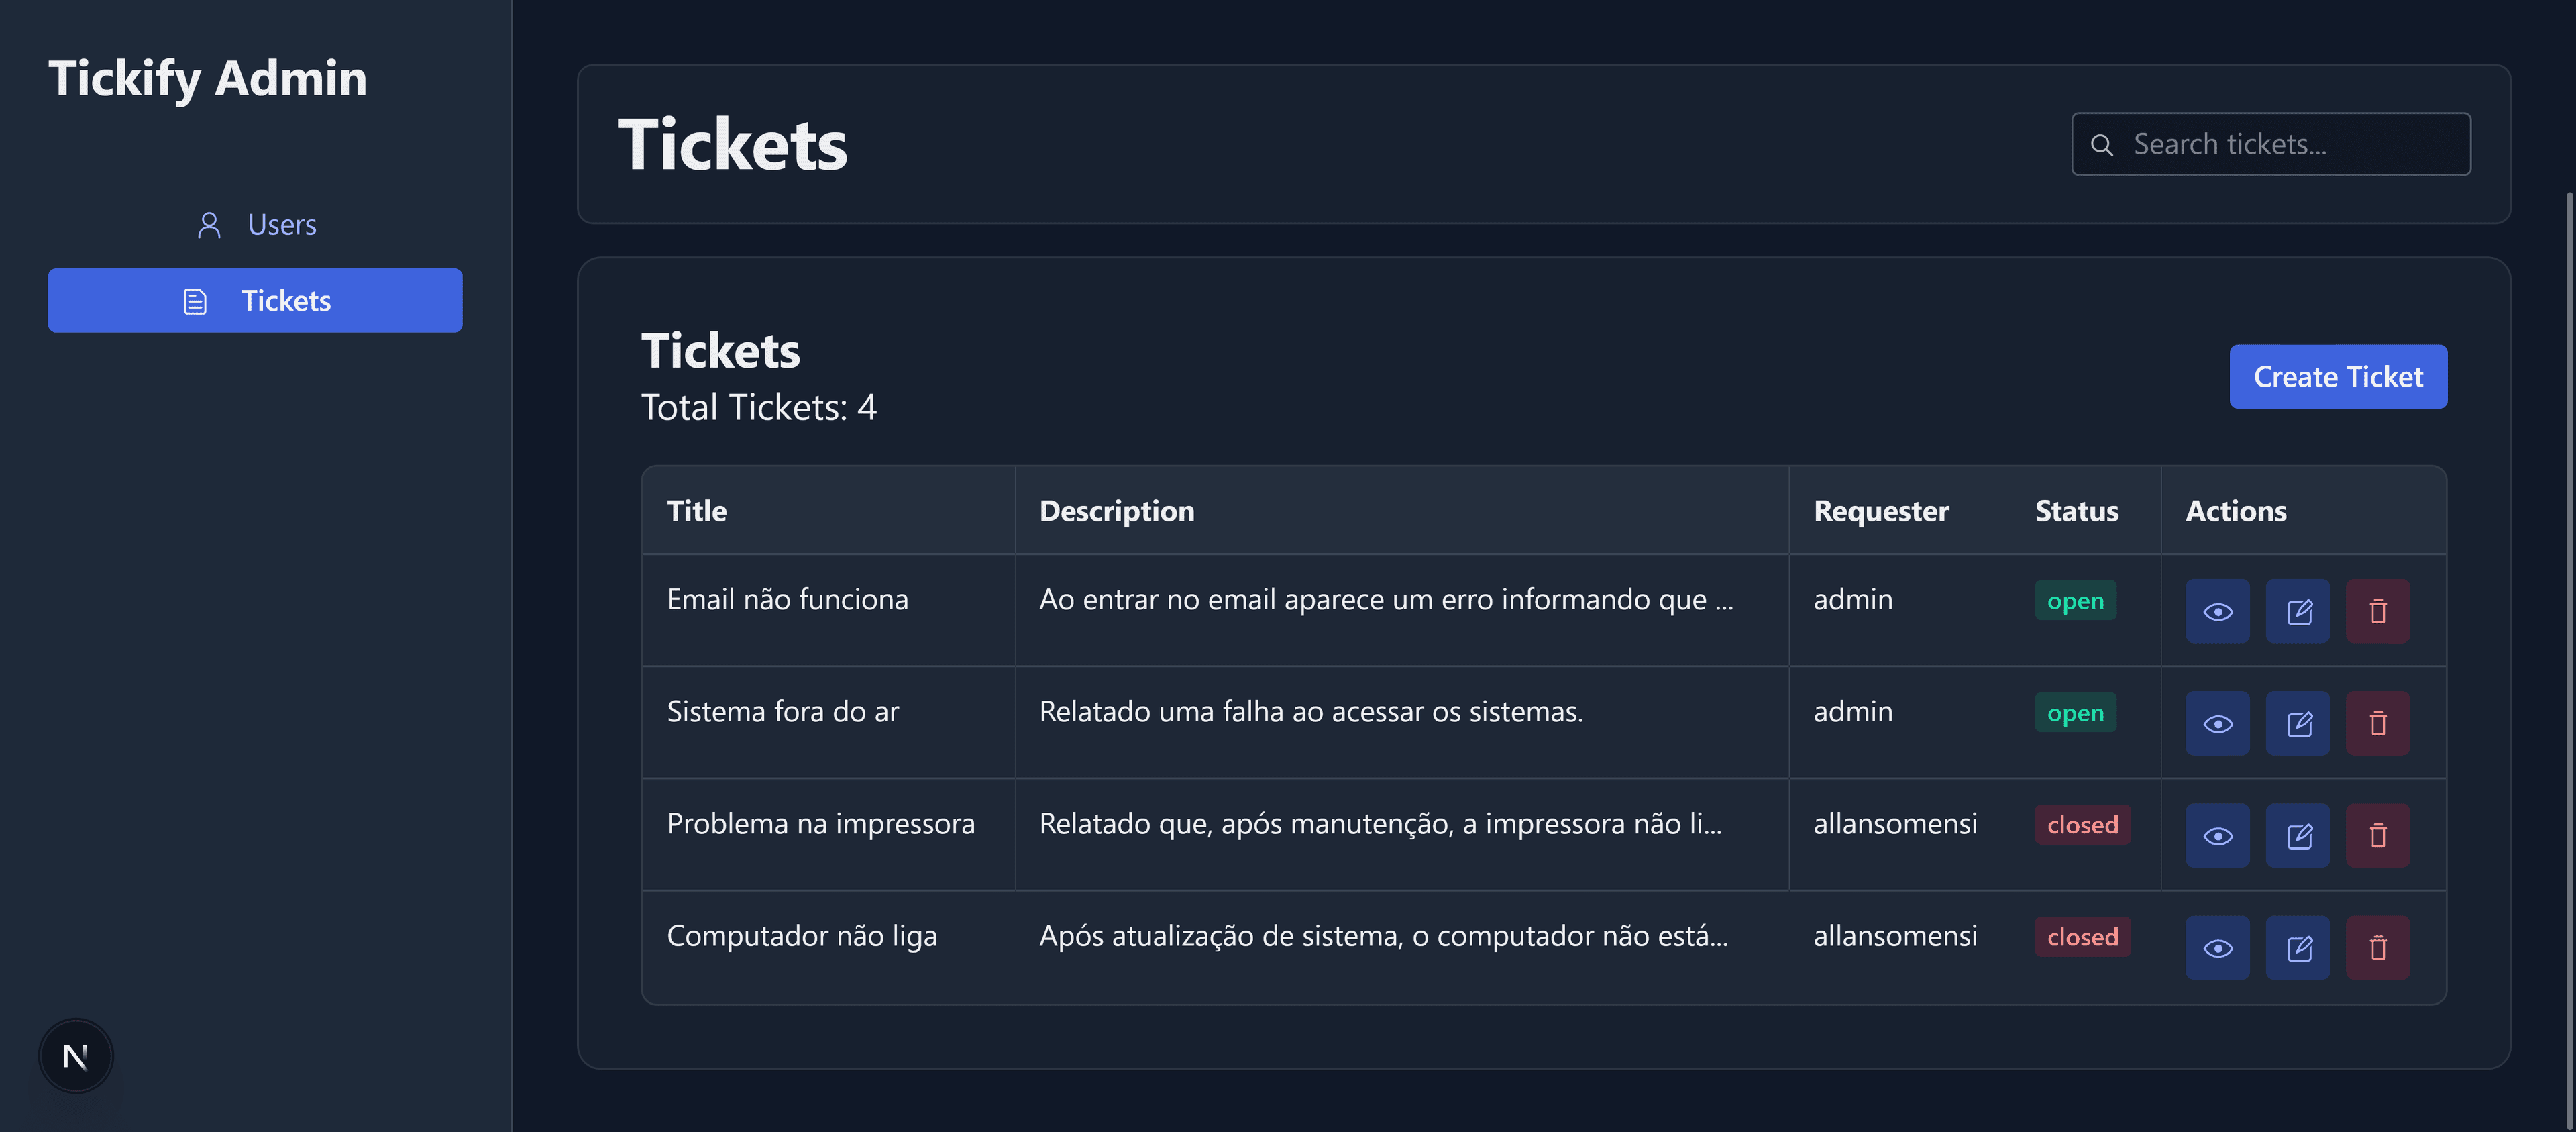View the 'Sistema fora do ar' ticket details

coord(2217,723)
